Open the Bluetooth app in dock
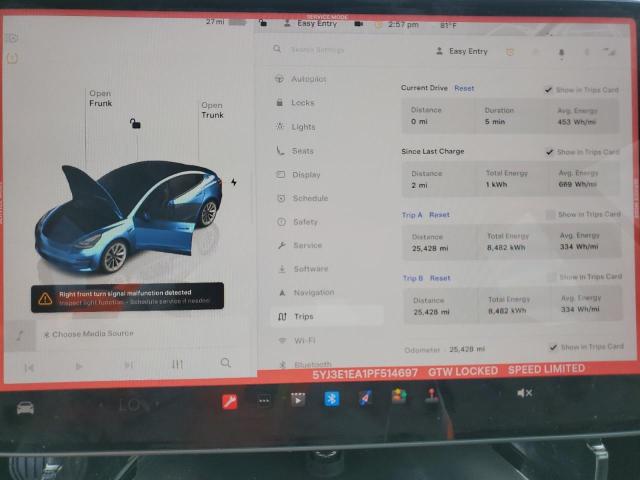The height and width of the screenshot is (480, 640). (331, 398)
